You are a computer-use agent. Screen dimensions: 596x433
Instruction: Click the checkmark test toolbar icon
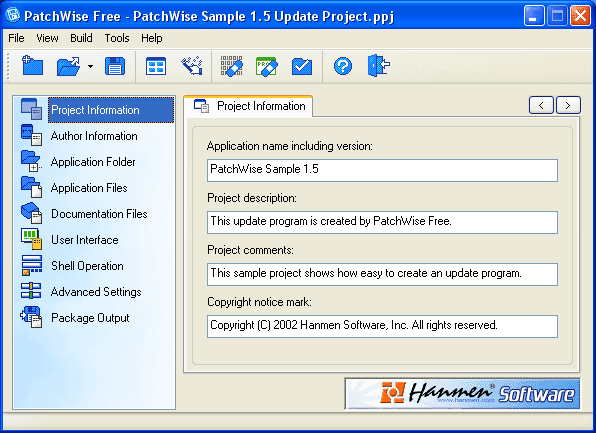pyautogui.click(x=302, y=67)
